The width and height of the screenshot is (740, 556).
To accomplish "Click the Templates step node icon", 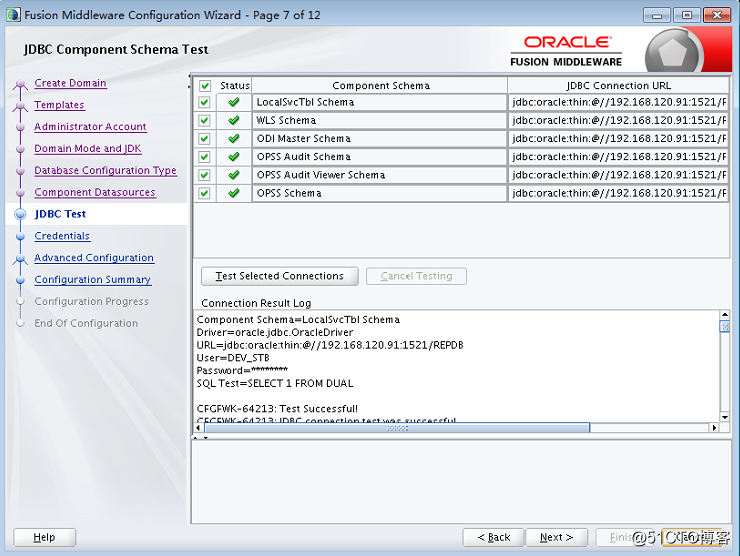I will [x=20, y=106].
